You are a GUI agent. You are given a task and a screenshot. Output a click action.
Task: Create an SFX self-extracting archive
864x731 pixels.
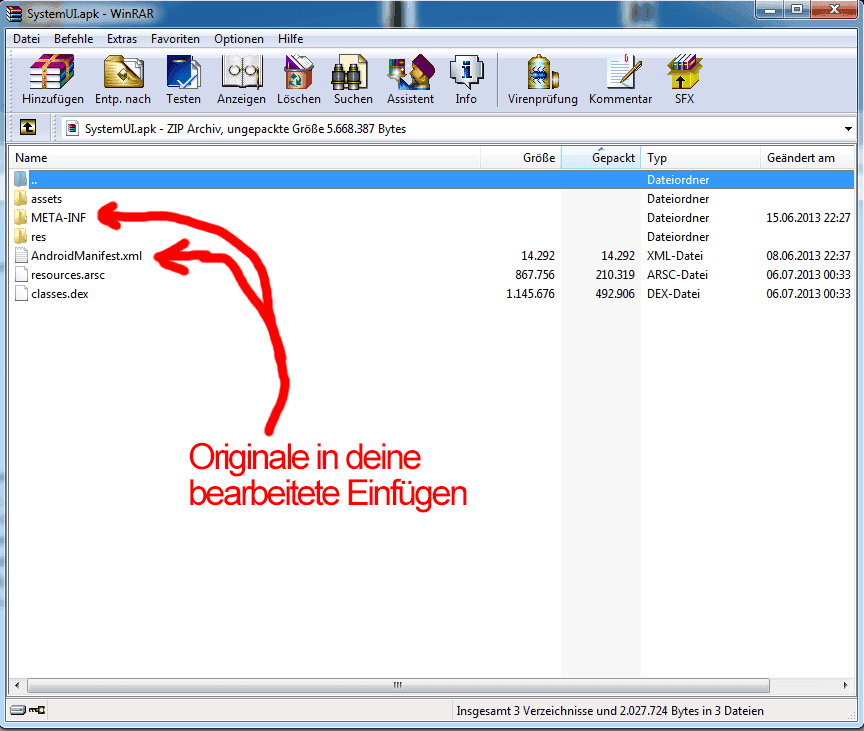coord(684,72)
